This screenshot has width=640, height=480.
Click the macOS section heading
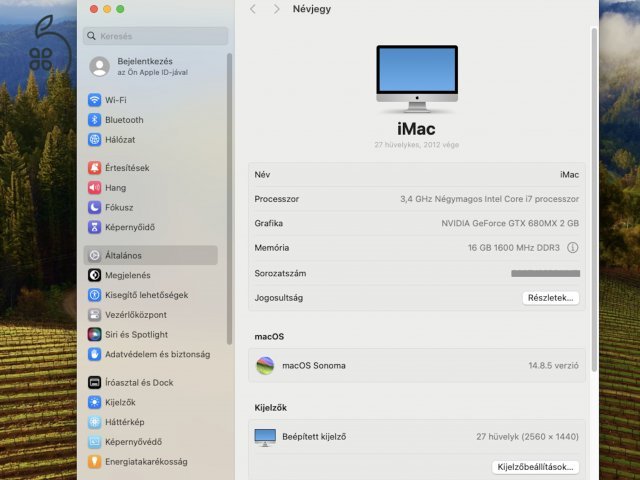(269, 336)
